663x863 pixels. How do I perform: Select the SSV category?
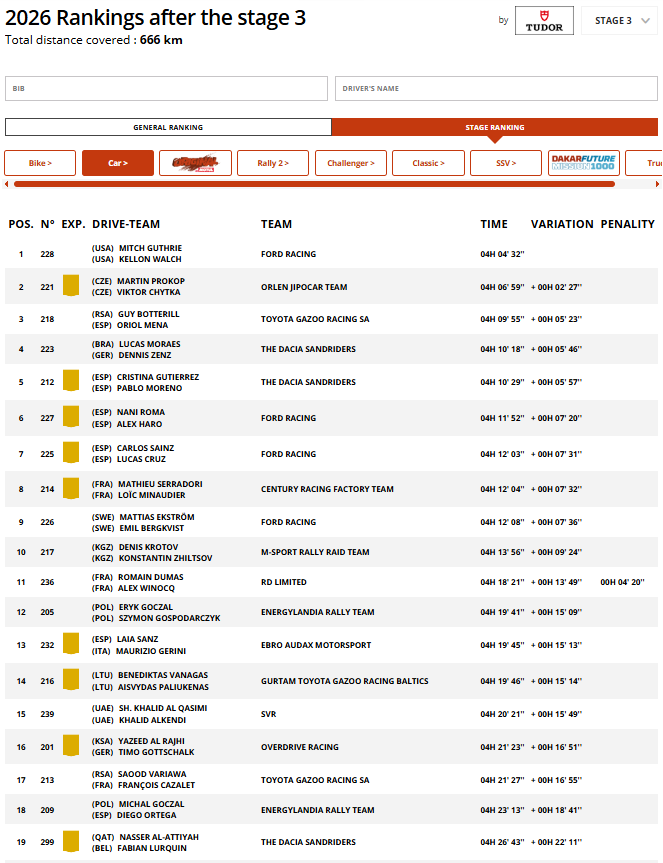point(506,163)
